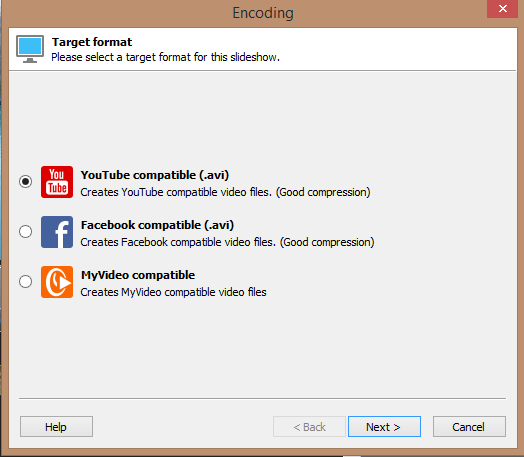
Task: Click the greyed-out < Back button
Action: click(309, 427)
